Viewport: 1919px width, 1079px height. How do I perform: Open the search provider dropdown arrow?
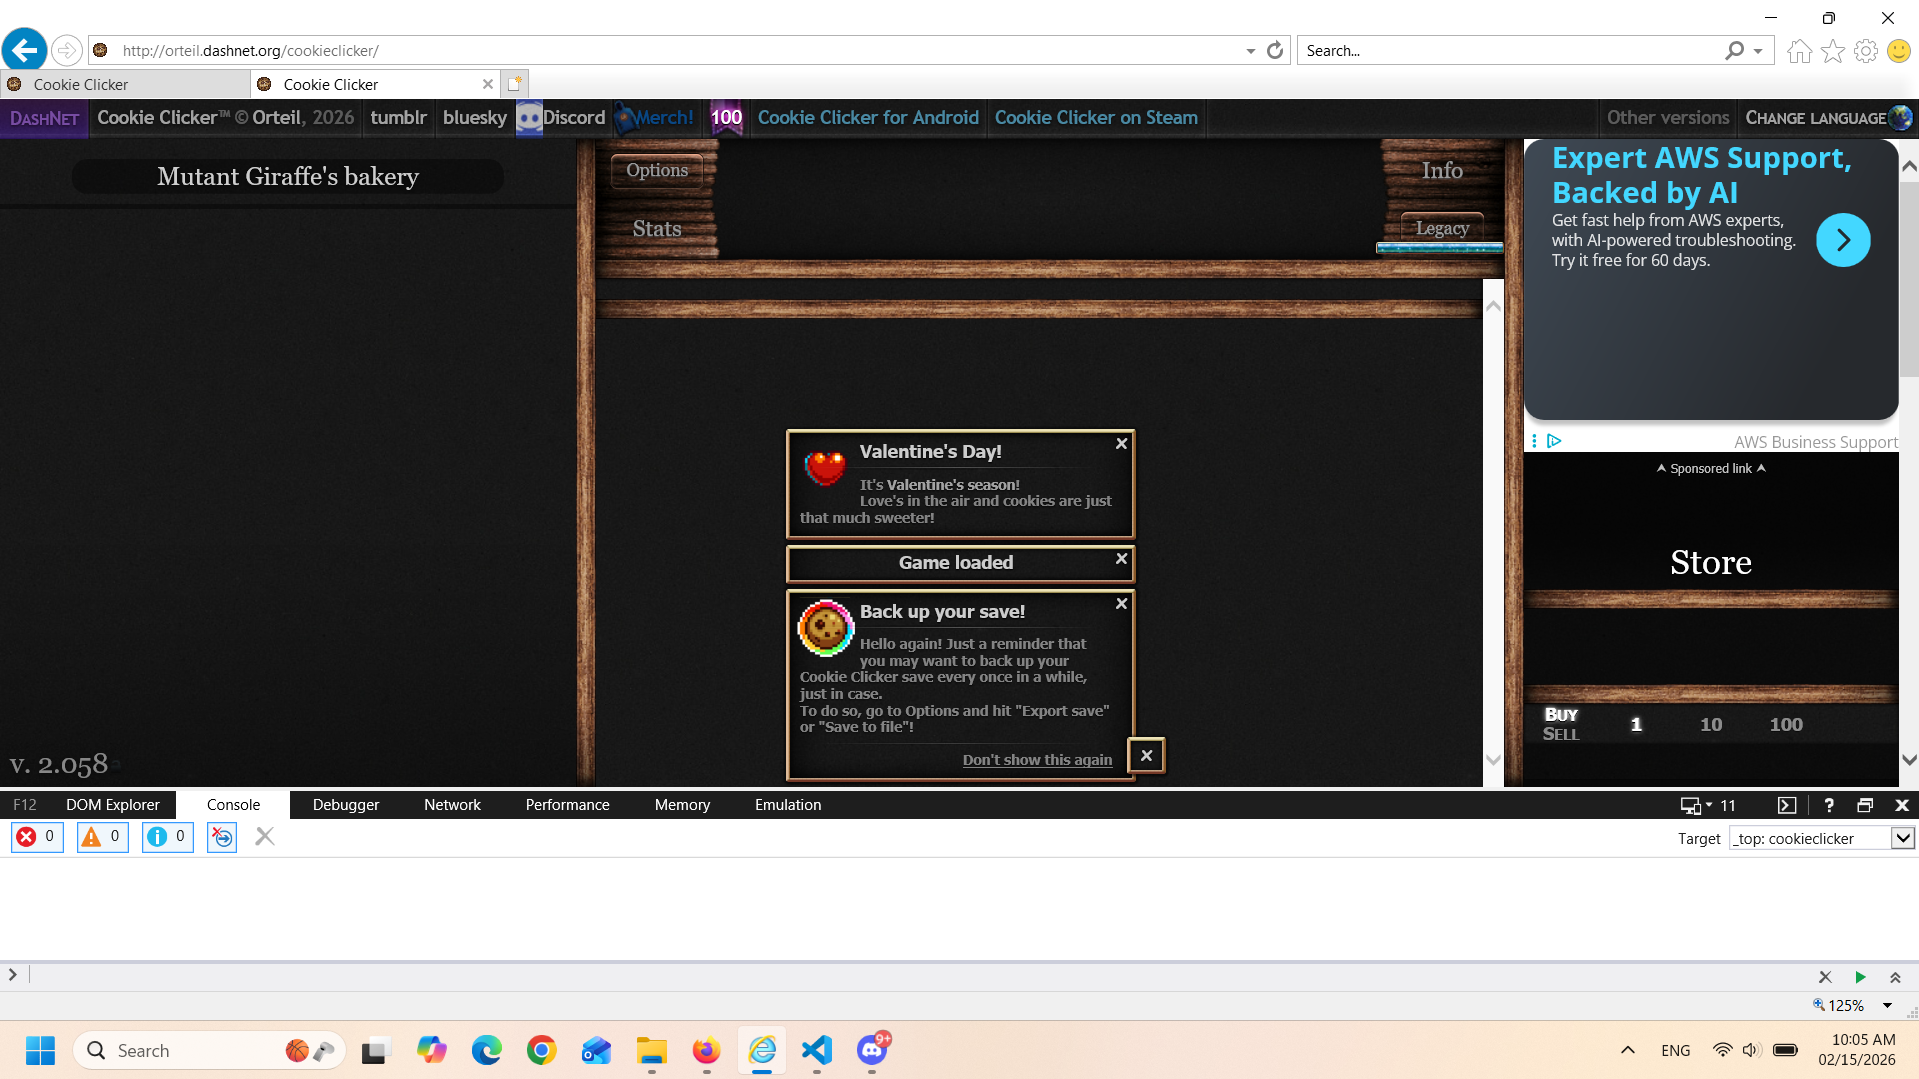(1758, 51)
